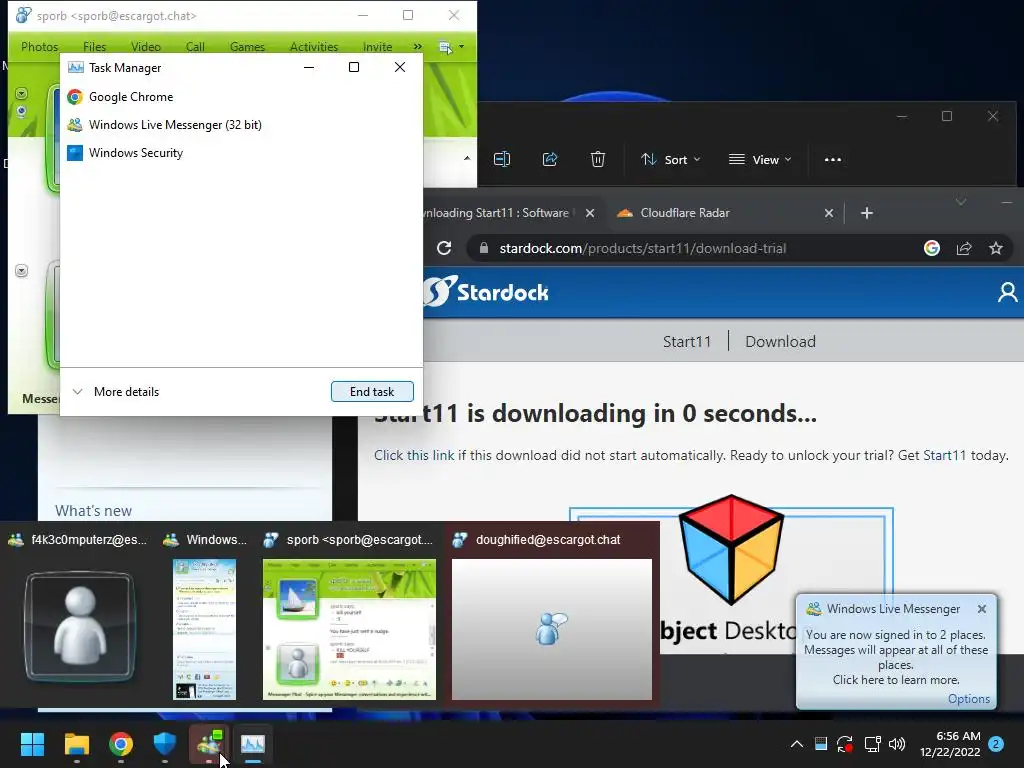Open network status tray icon

(x=872, y=744)
